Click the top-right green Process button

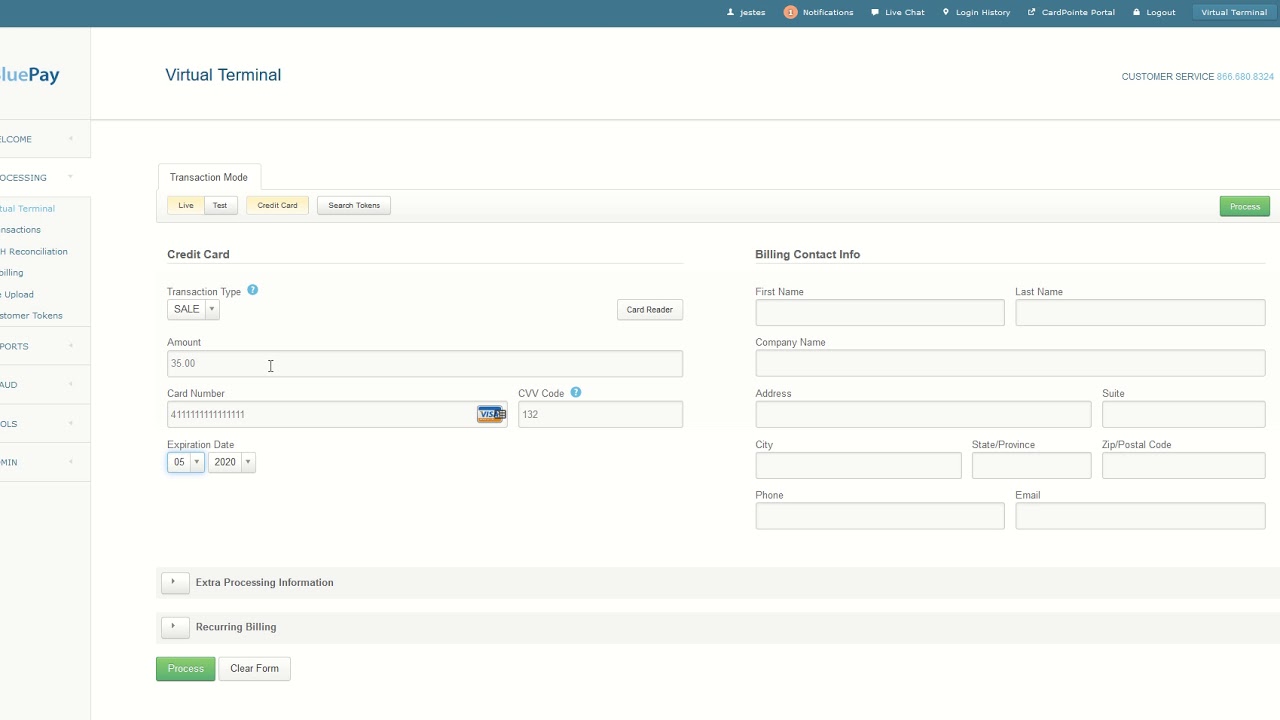(1245, 206)
